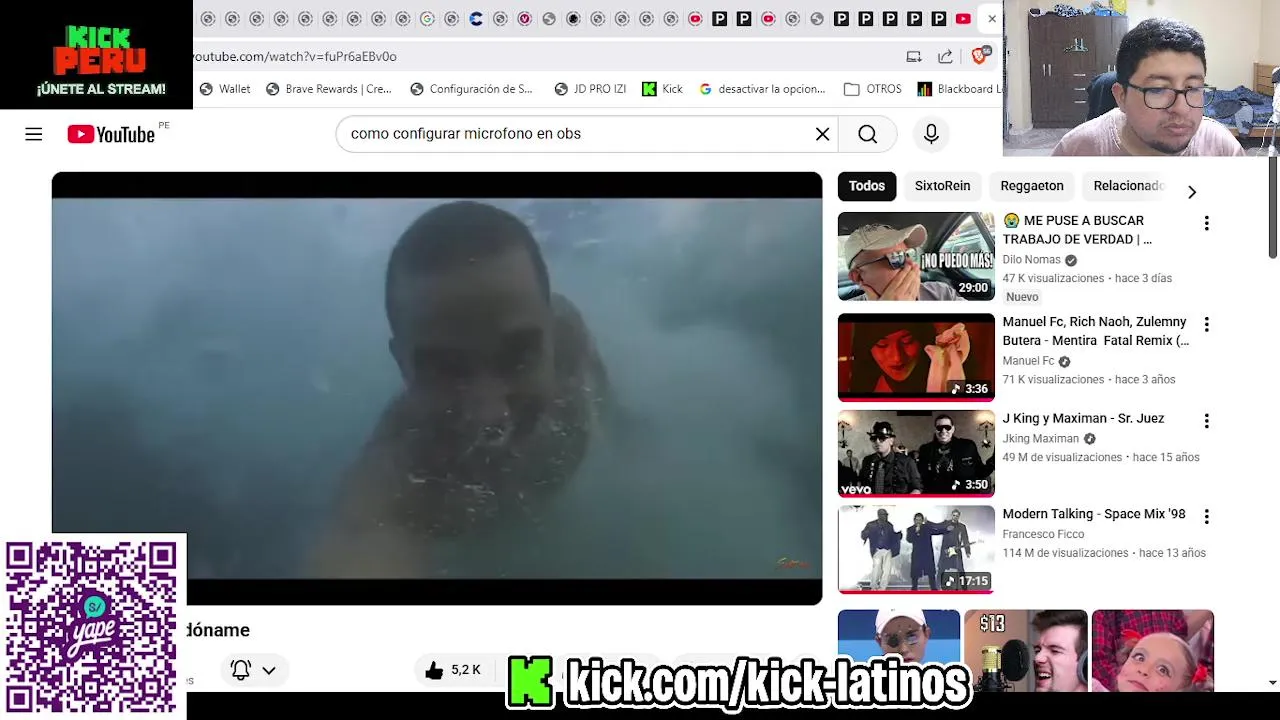Open the Short labeled $13
This screenshot has width=1280, height=720.
coord(1025,649)
